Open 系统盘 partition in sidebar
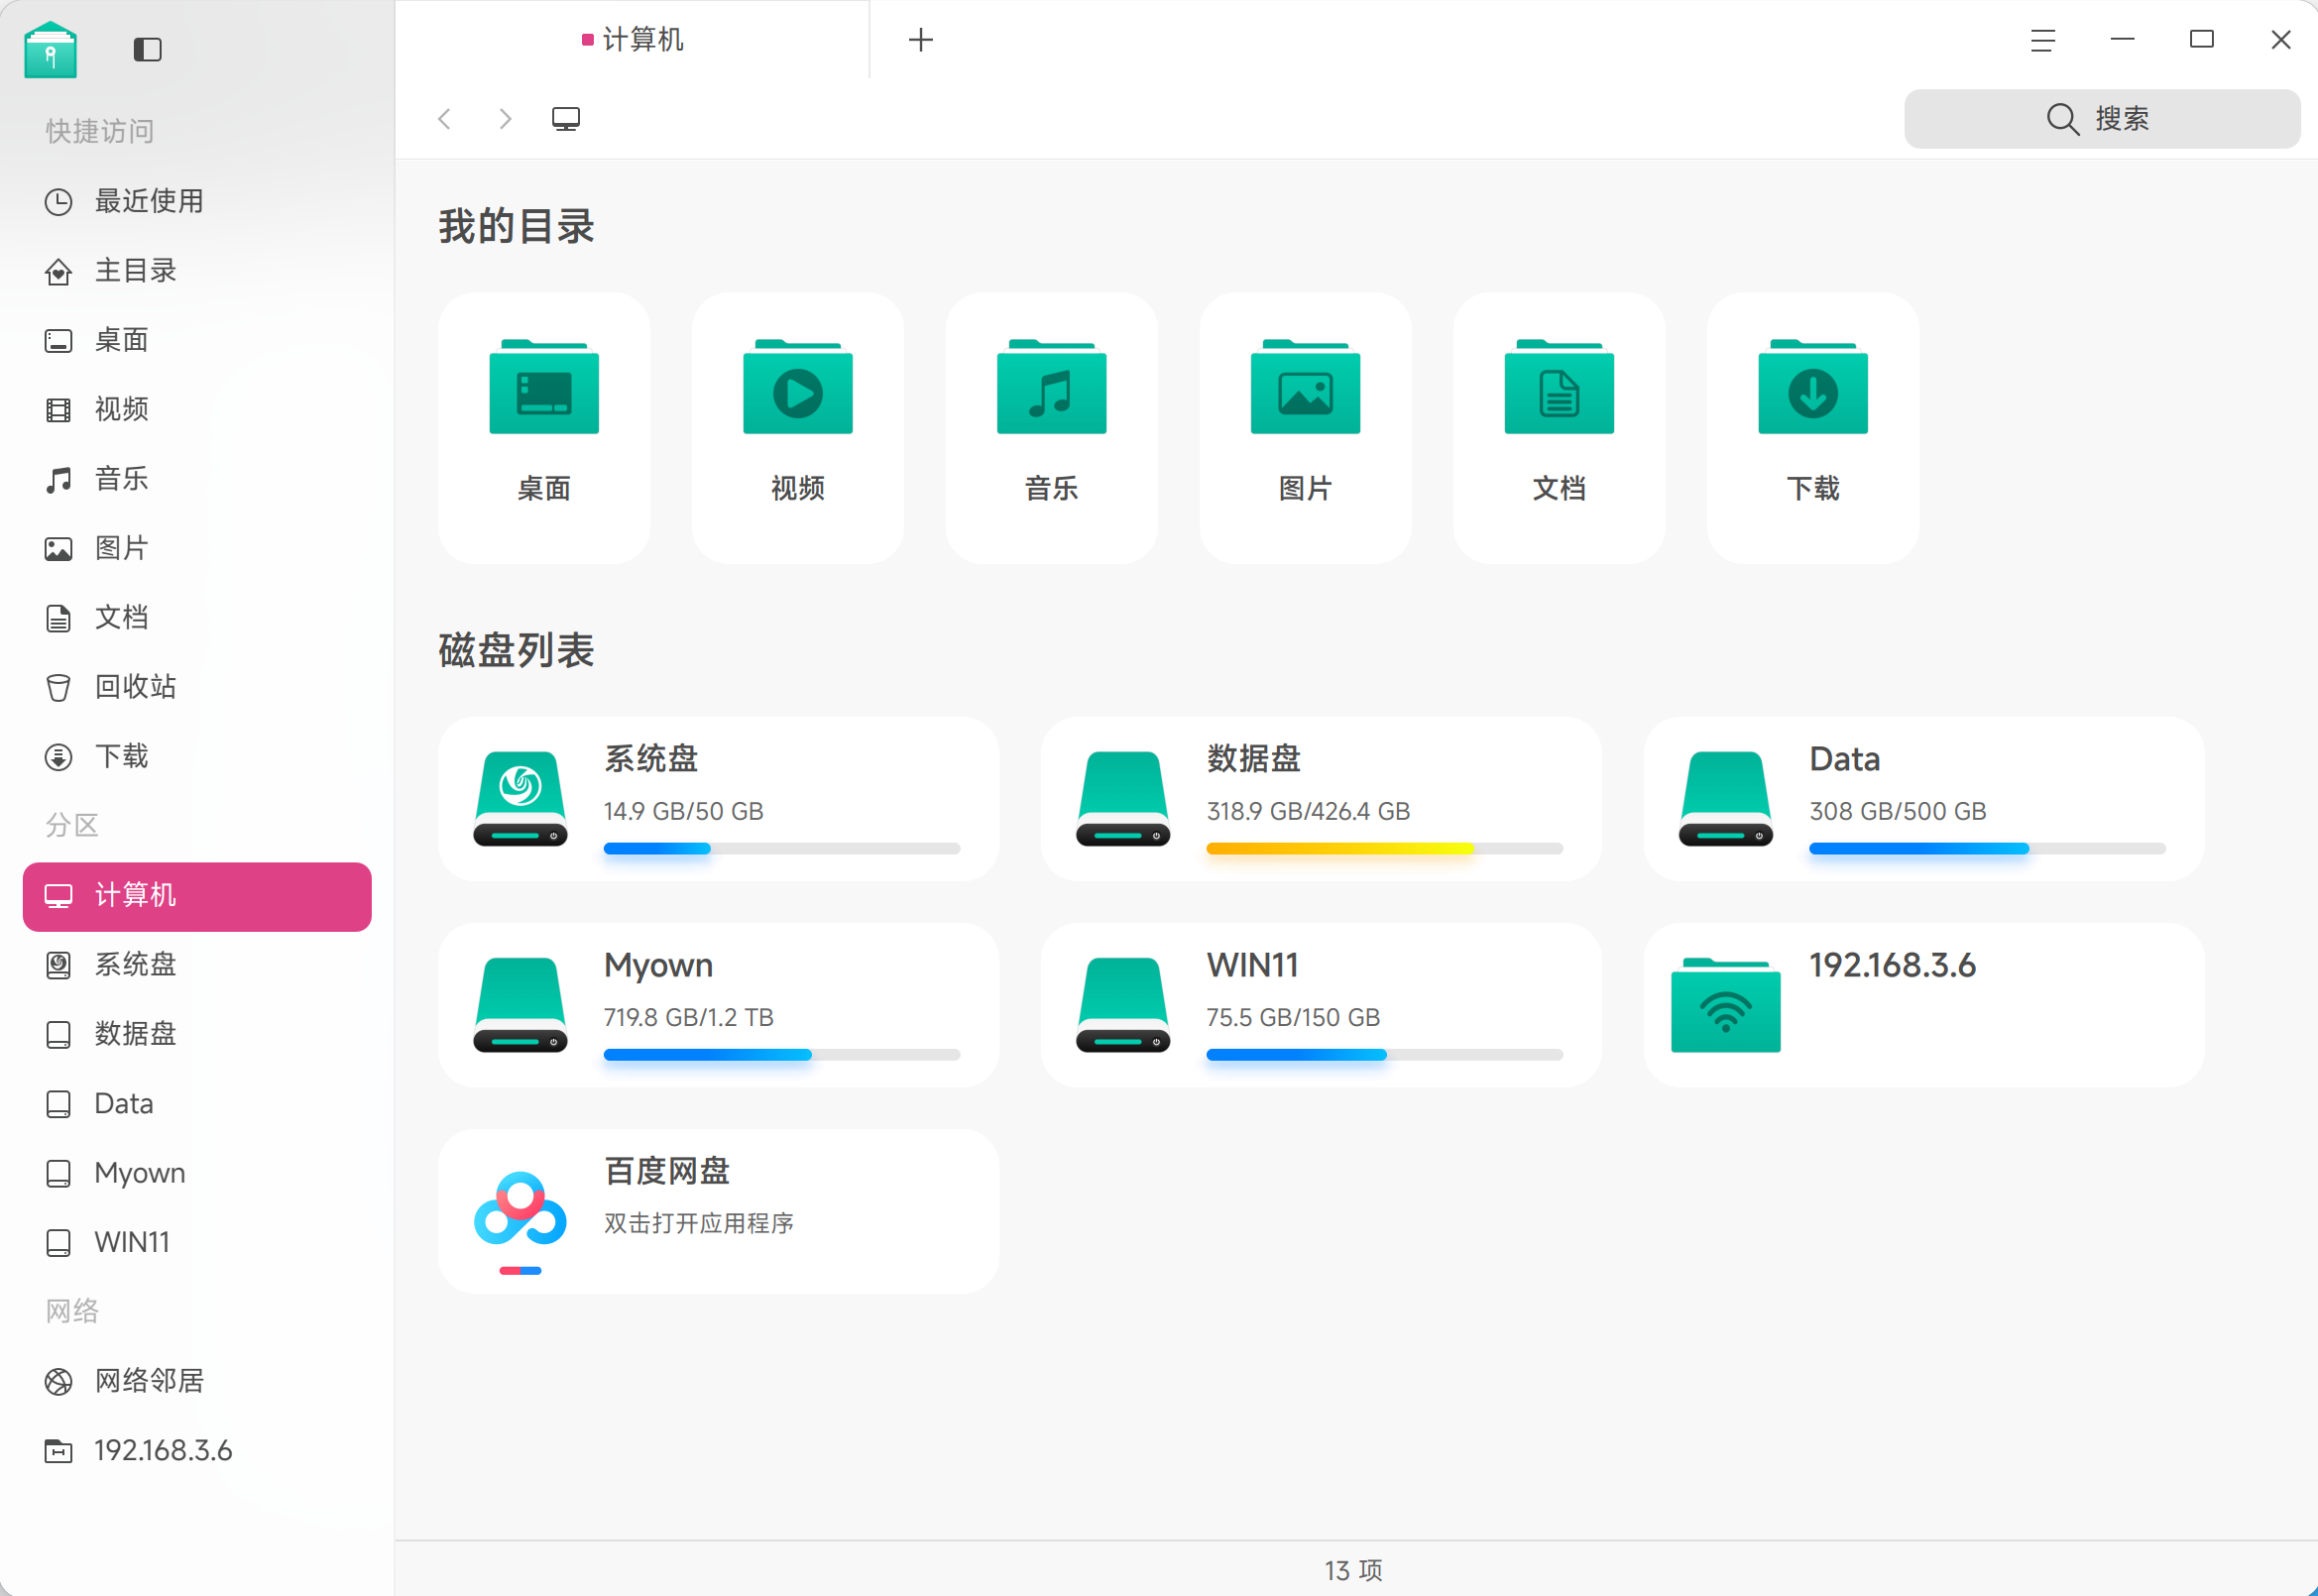Screen dimensions: 2318x1596 tap(197, 965)
